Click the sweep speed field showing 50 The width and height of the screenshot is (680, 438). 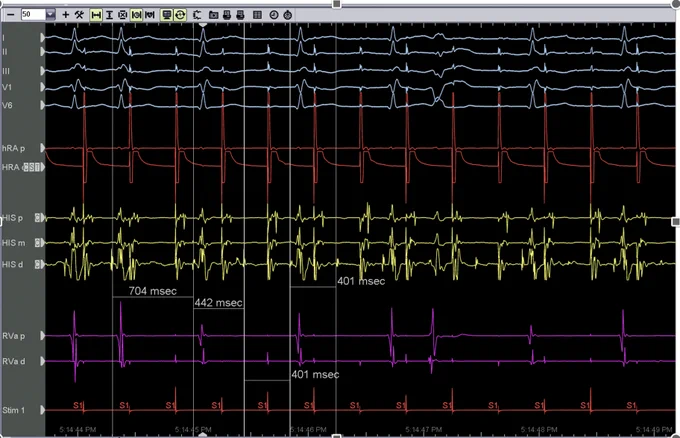tap(33, 14)
